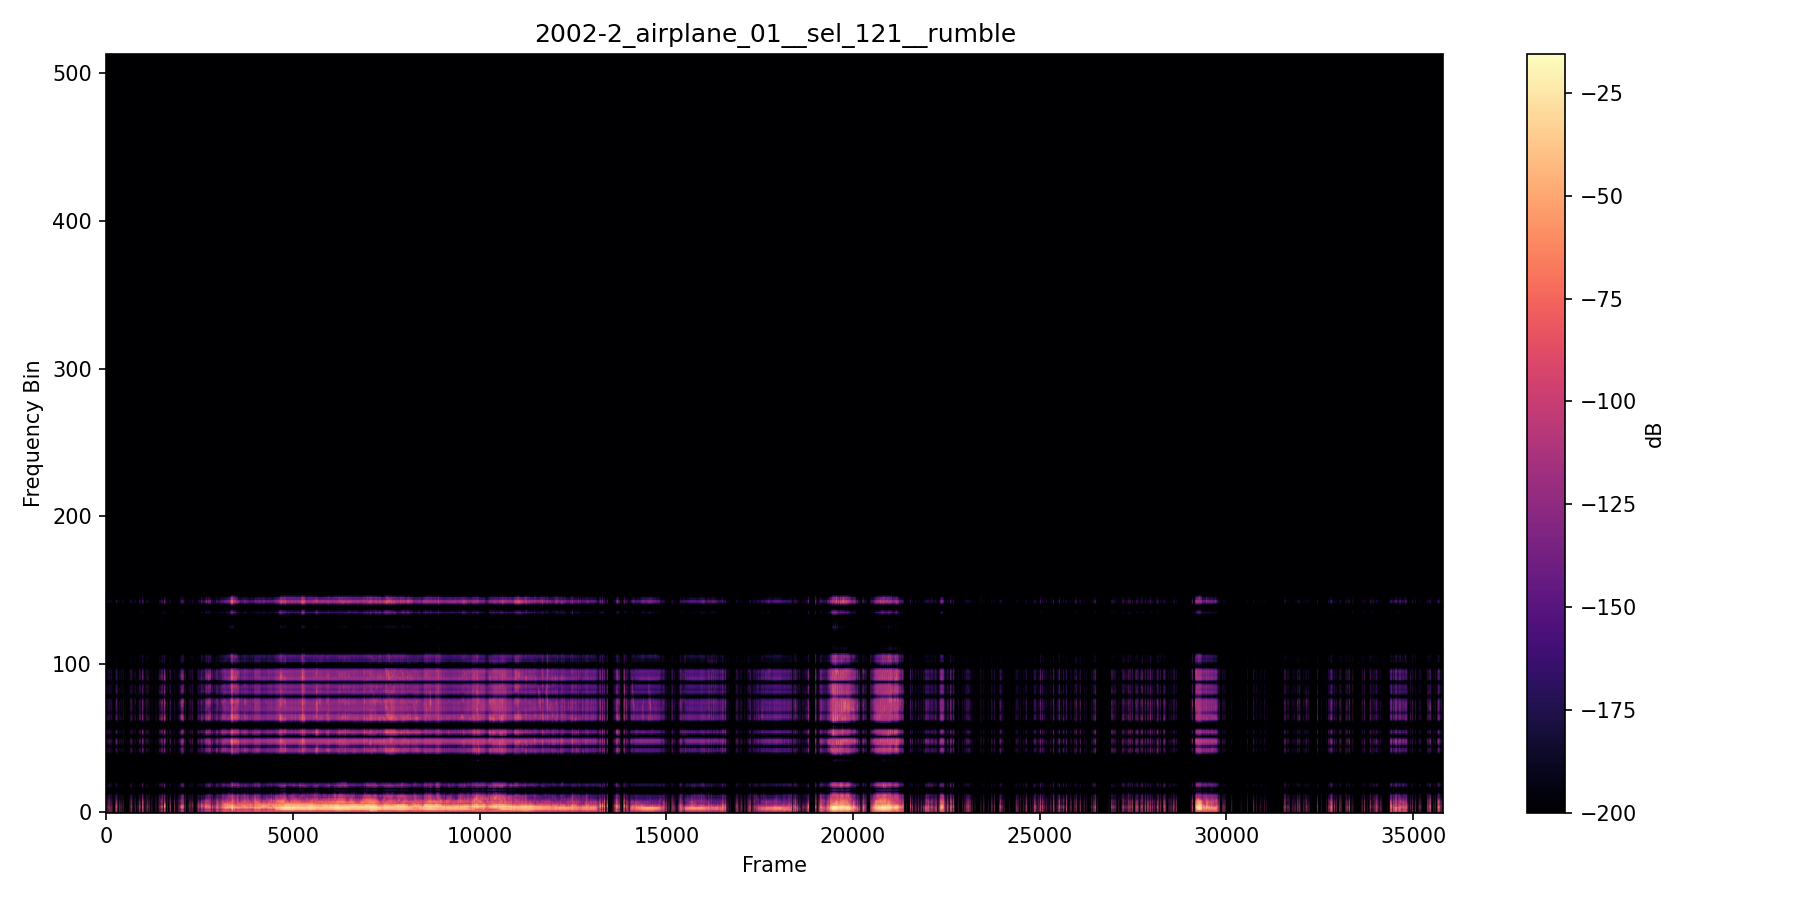Screen dimensions: 1800x900
Task: Click the 20000 tick on the Frame axis
Action: tap(850, 836)
